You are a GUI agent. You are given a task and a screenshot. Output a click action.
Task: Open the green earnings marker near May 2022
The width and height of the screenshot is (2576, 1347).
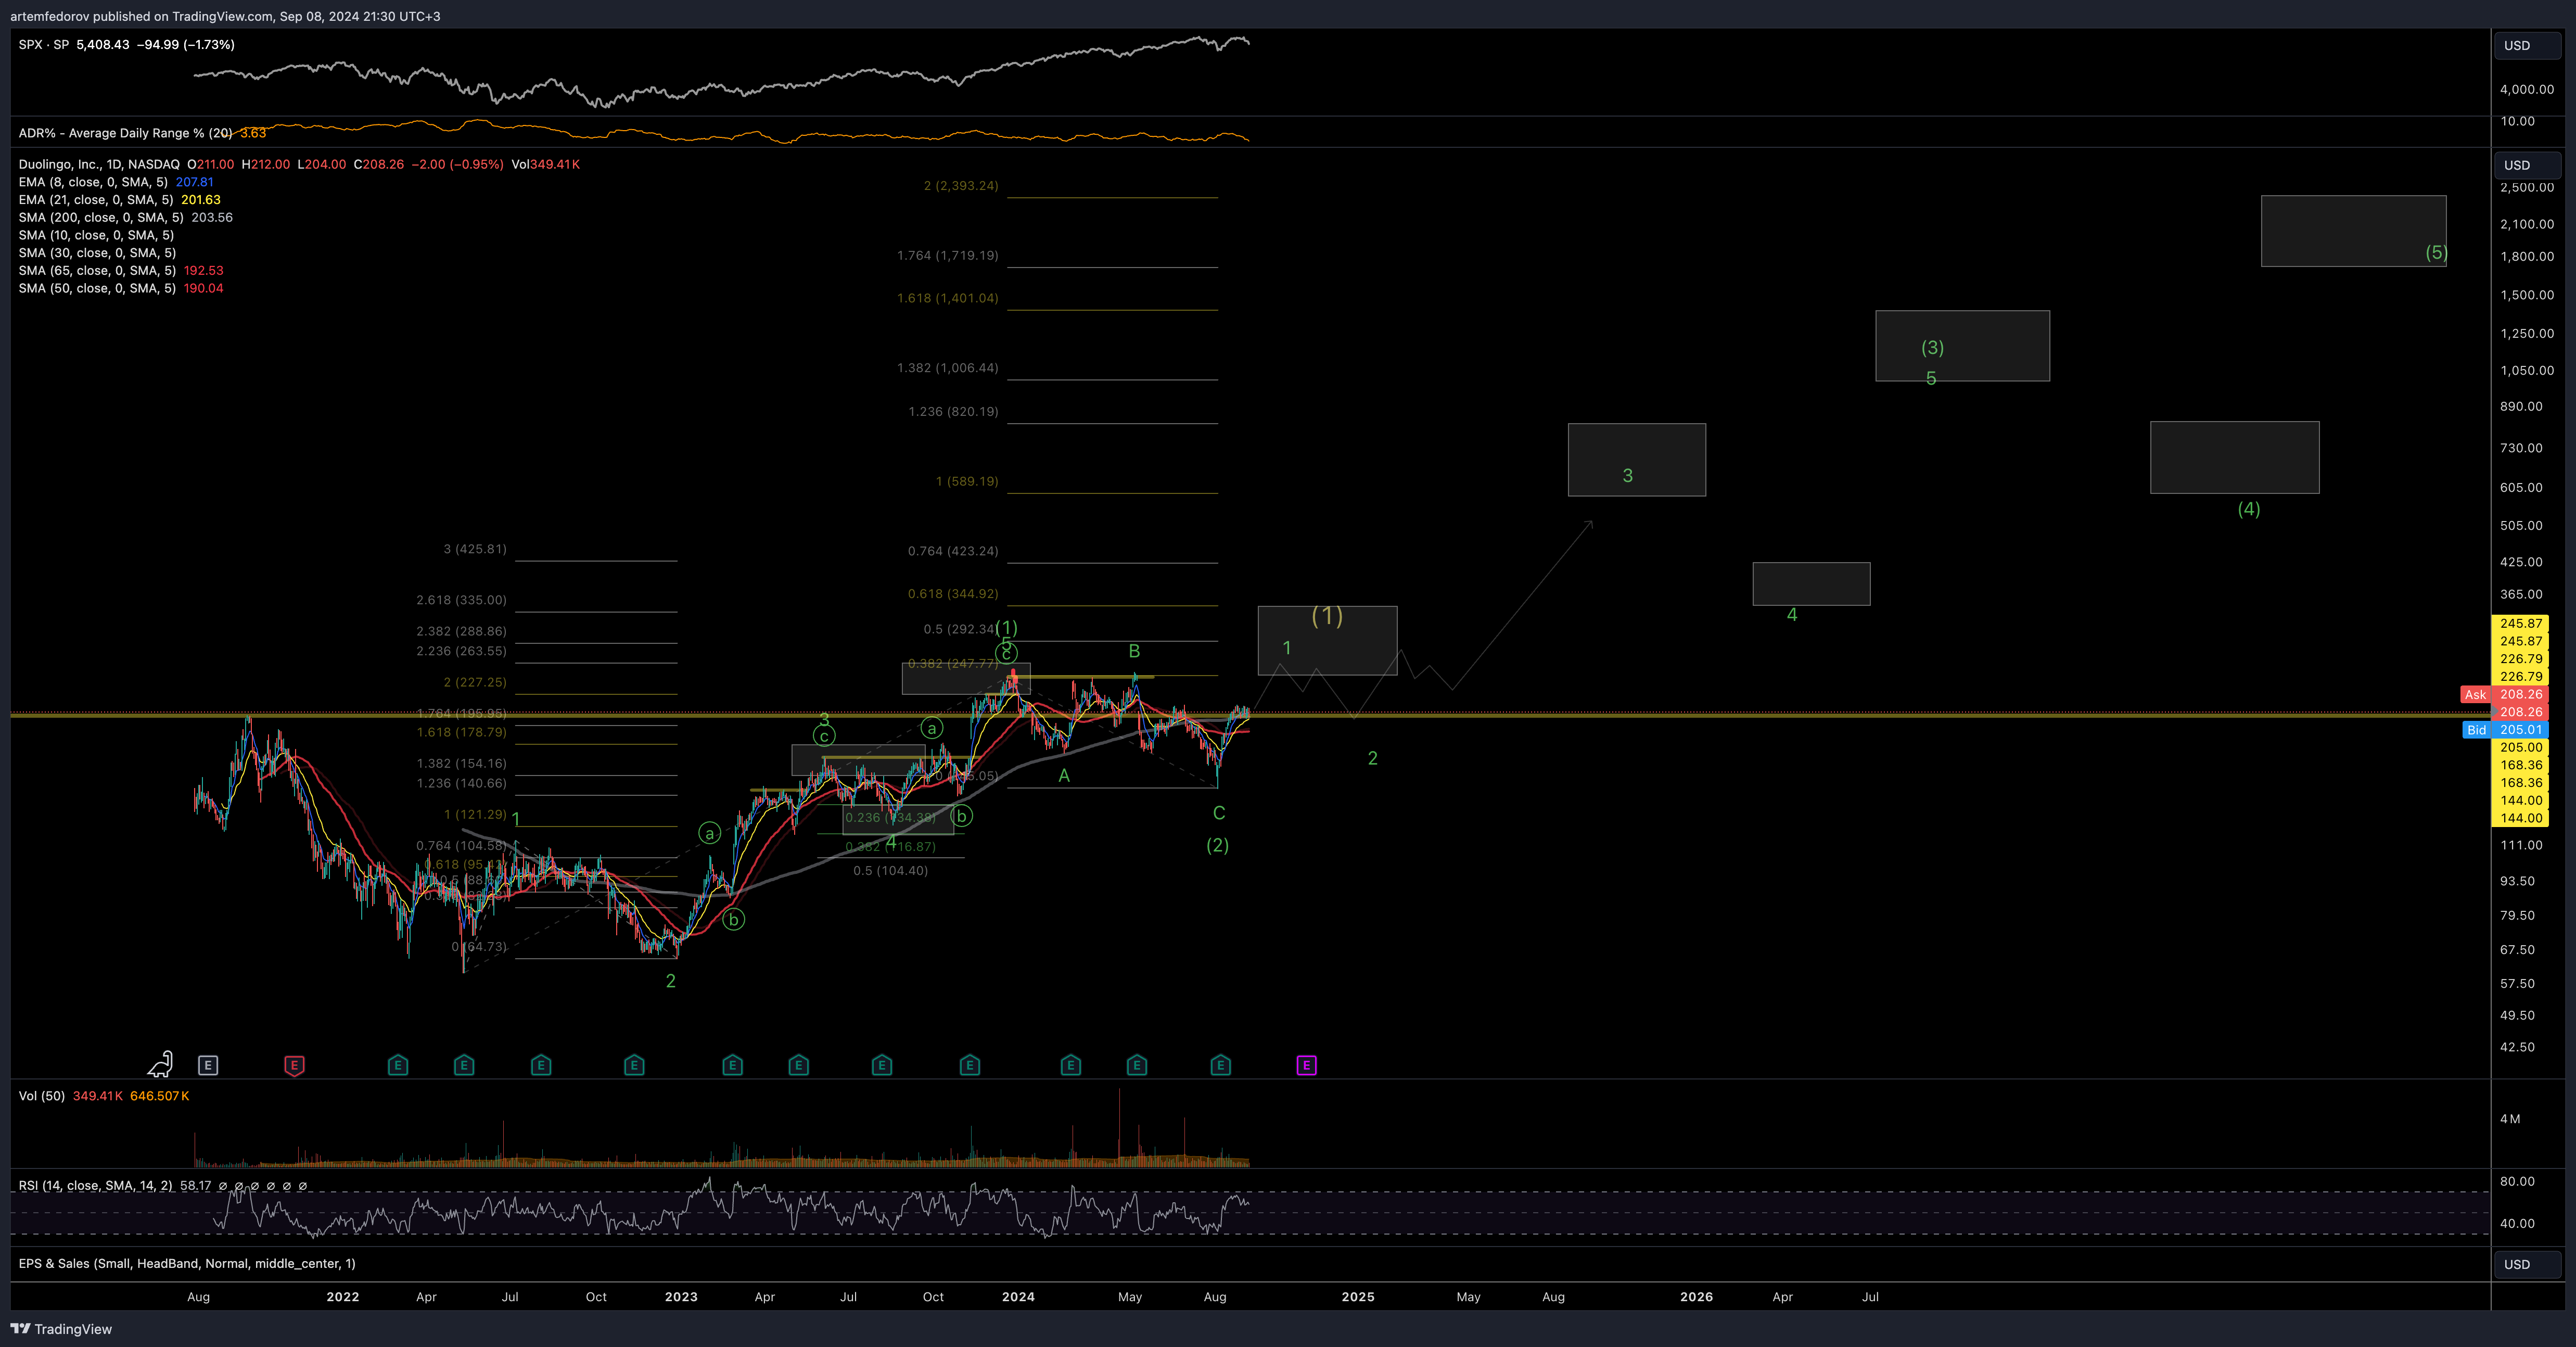click(464, 1066)
